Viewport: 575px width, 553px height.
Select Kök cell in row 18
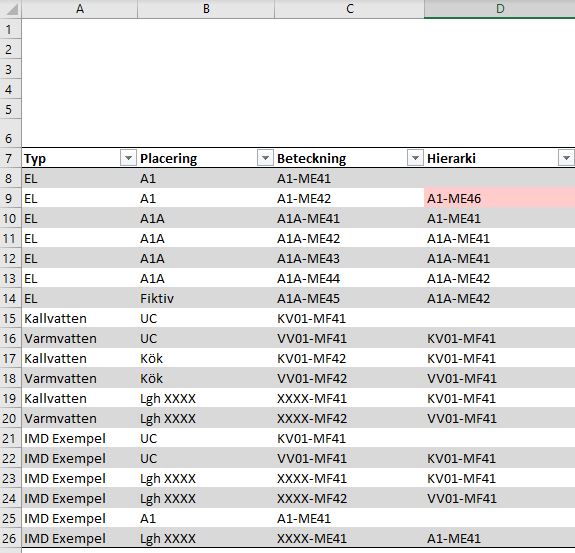[x=206, y=378]
